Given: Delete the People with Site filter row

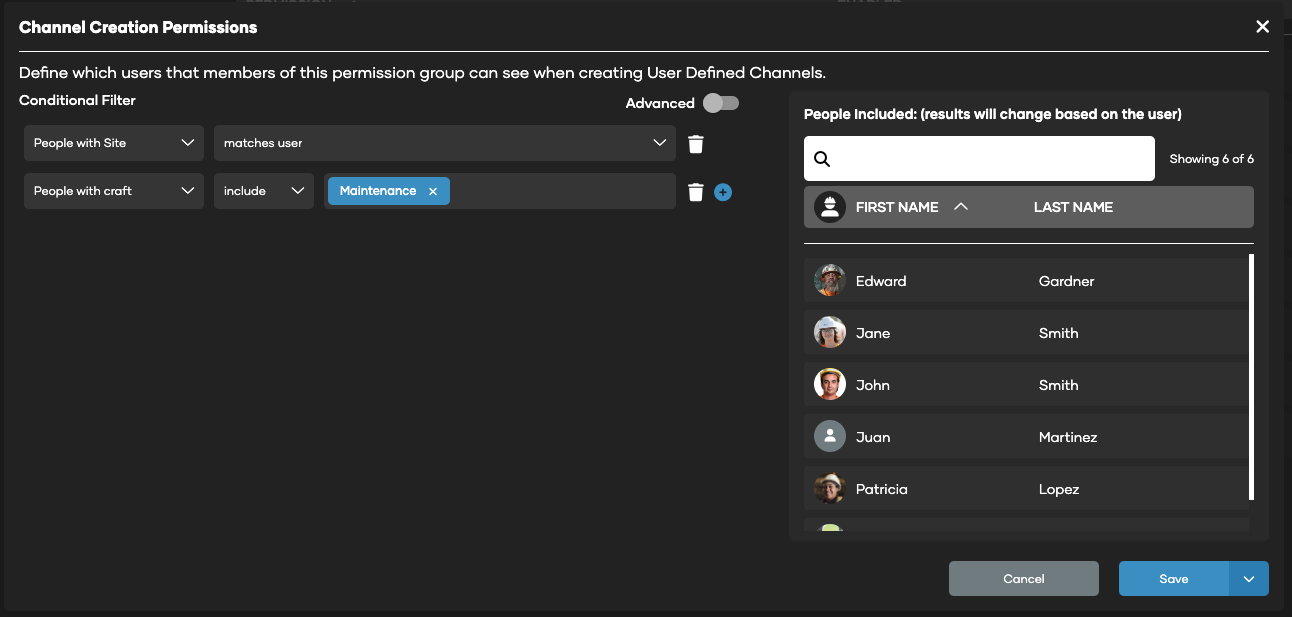Looking at the screenshot, I should click(x=696, y=144).
